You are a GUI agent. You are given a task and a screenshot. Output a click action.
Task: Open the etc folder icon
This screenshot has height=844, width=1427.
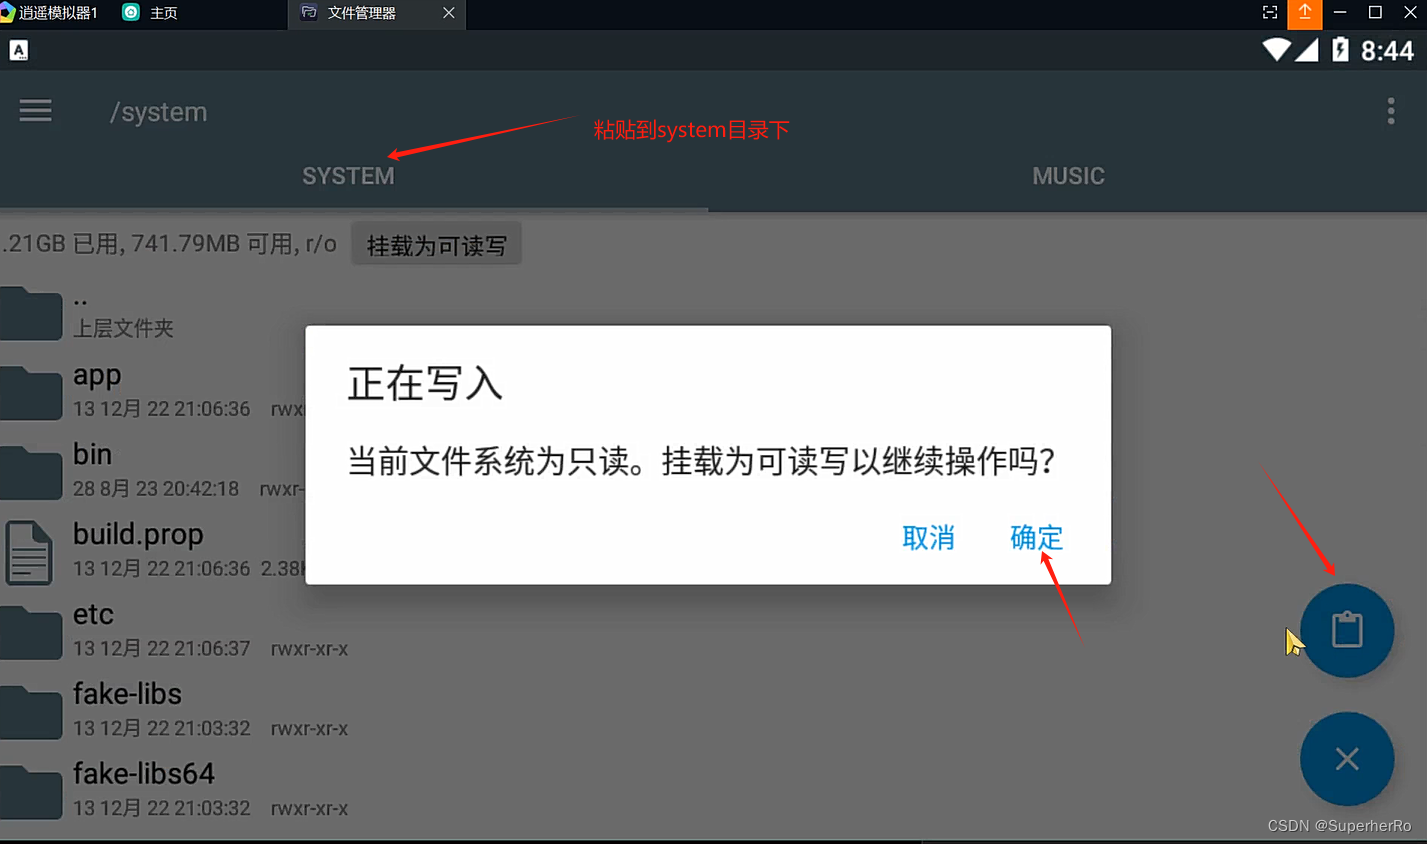point(31,632)
